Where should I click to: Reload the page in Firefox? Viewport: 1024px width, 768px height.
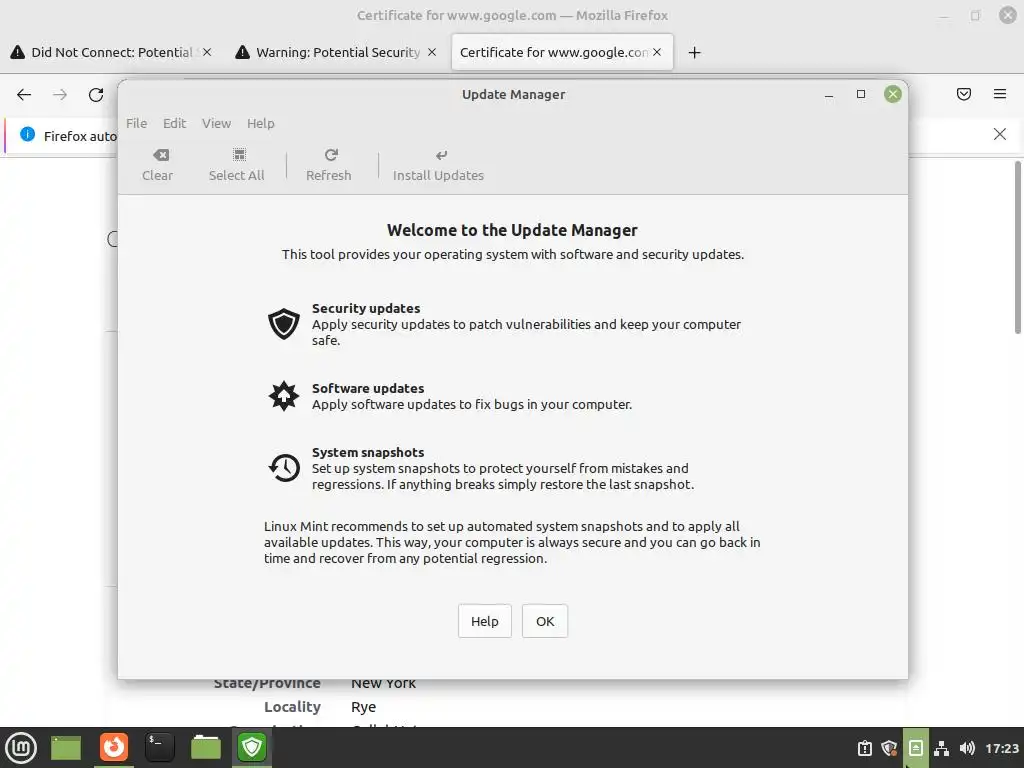point(96,95)
